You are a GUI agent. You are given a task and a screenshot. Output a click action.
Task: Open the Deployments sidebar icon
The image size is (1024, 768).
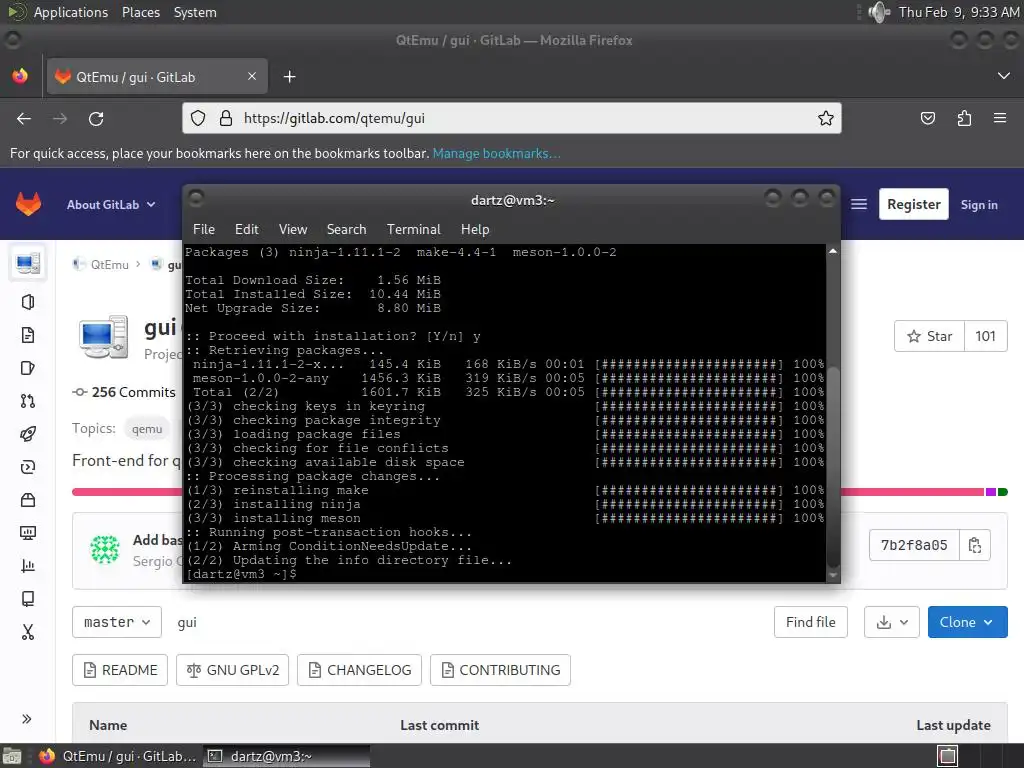pyautogui.click(x=27, y=467)
